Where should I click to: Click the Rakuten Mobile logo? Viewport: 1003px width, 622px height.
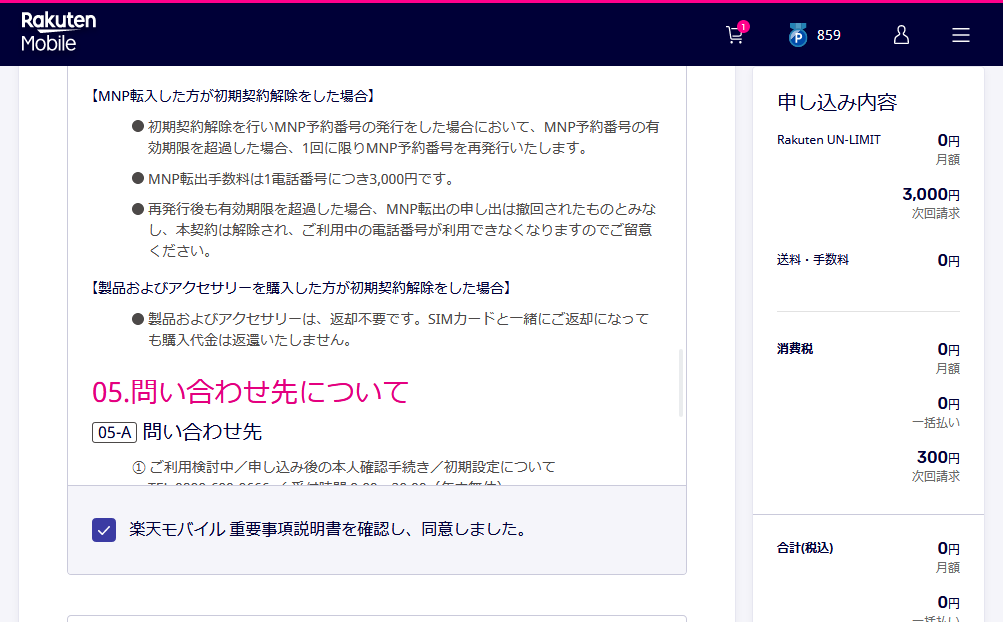[58, 31]
